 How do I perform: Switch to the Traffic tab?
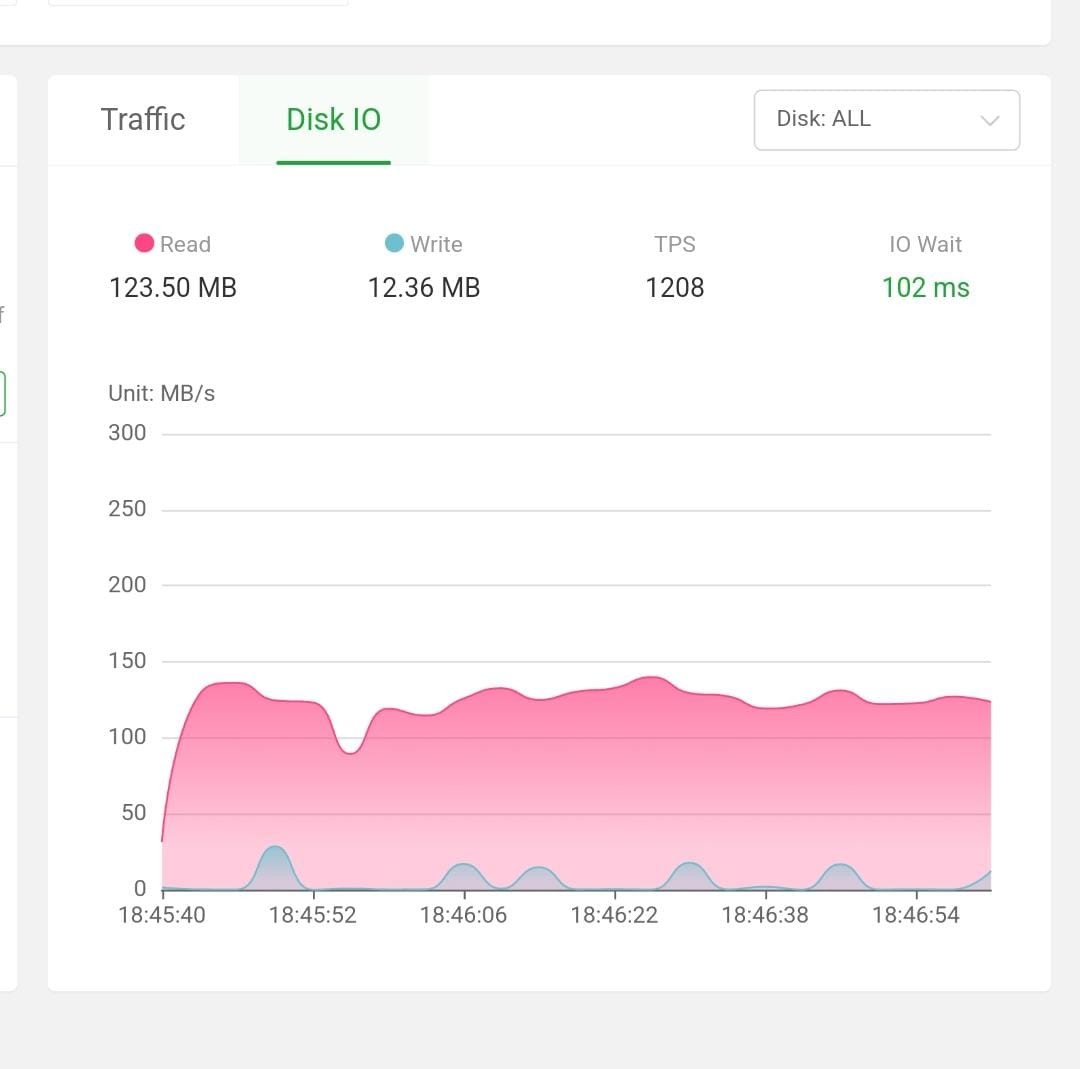click(143, 119)
